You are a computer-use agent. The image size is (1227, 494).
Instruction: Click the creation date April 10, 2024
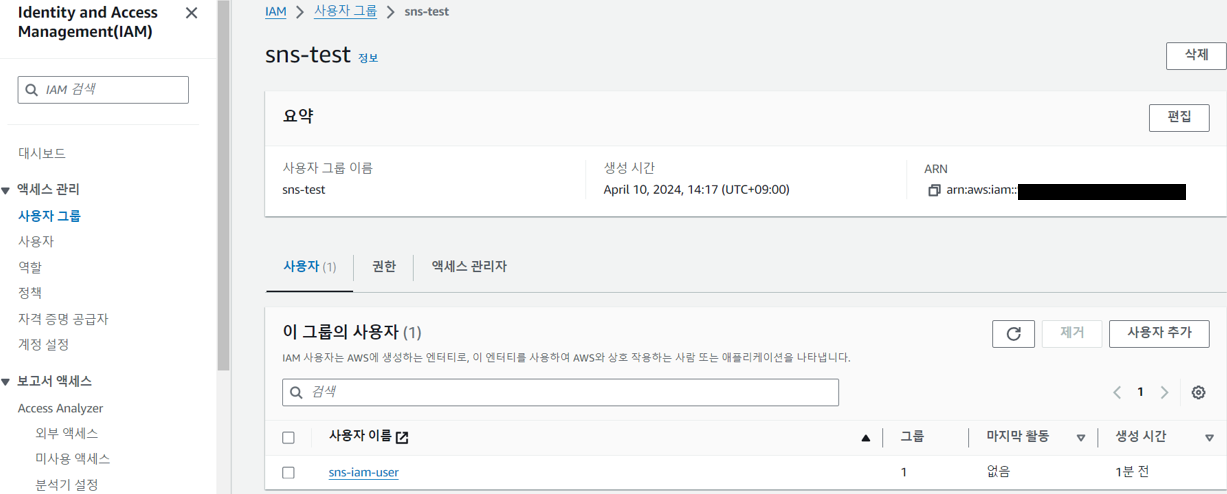click(x=697, y=189)
